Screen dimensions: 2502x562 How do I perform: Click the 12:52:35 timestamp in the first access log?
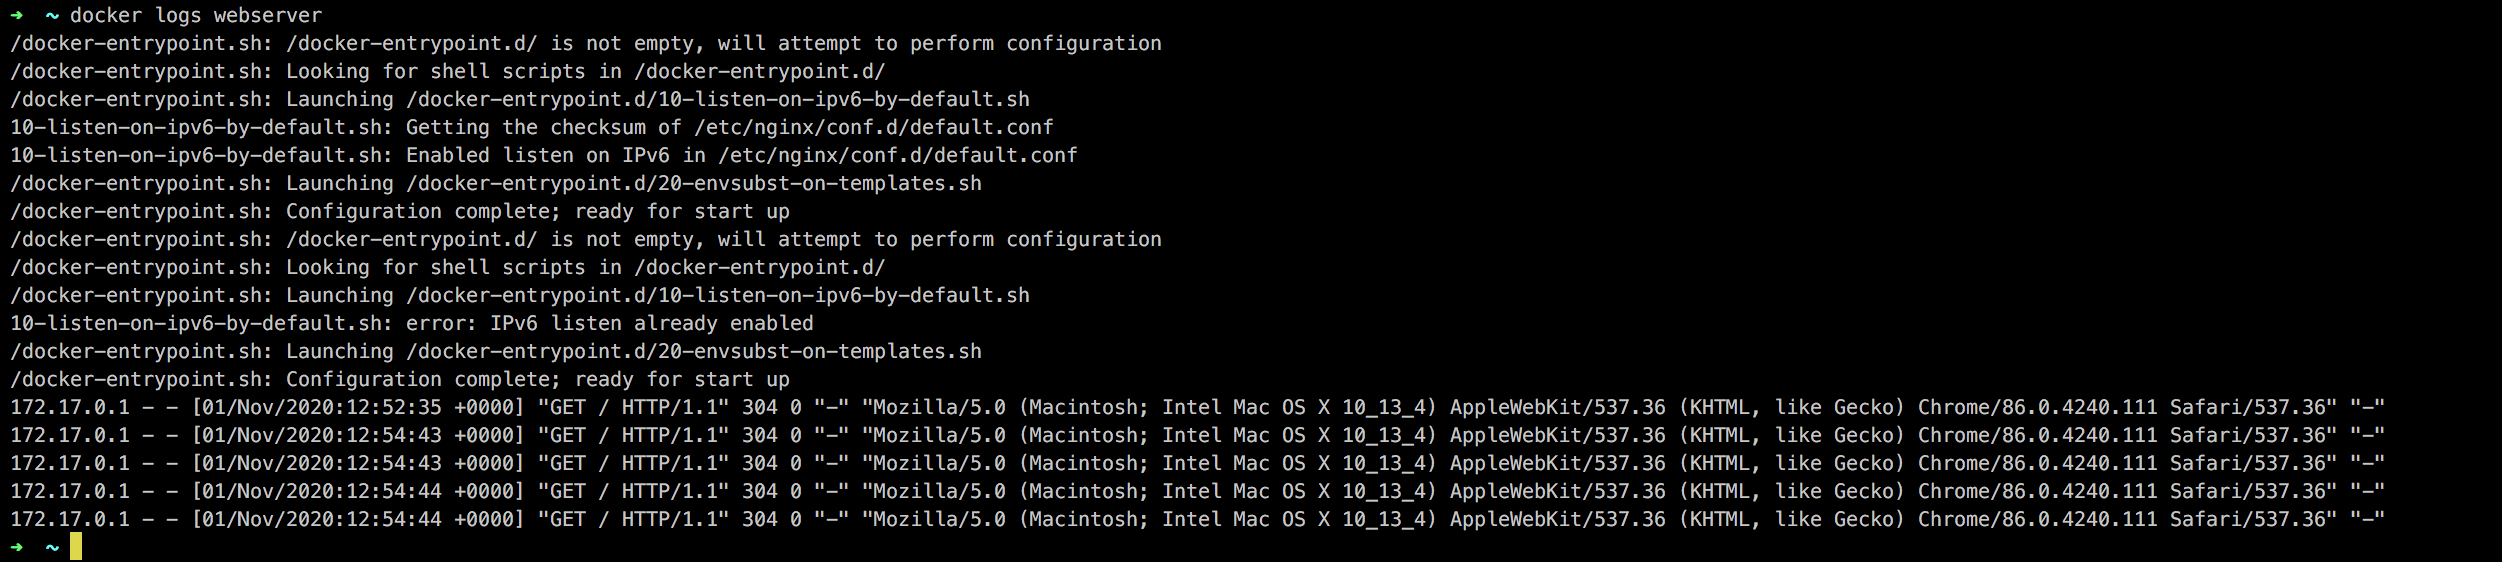392,407
